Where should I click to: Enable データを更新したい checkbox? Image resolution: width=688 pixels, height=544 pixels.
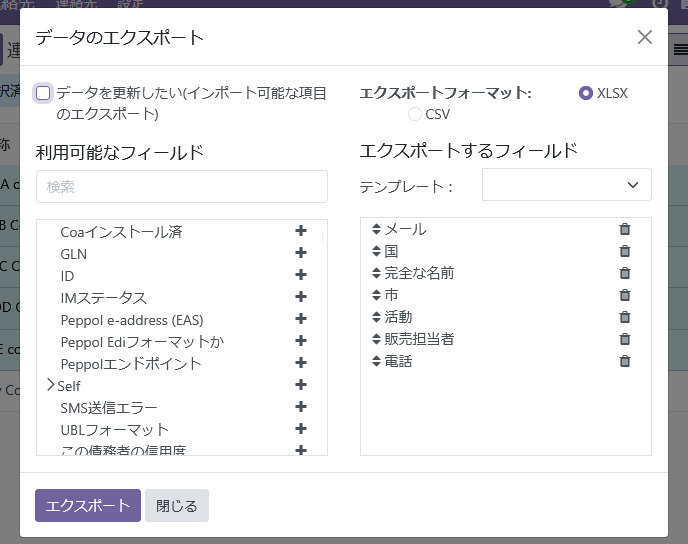tap(43, 93)
